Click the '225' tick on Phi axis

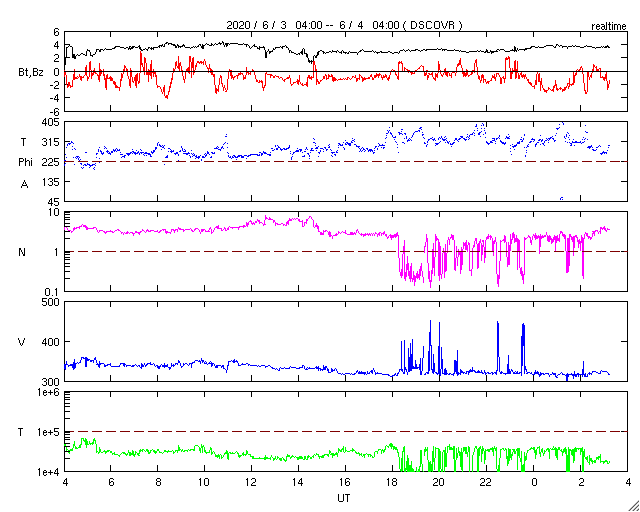click(51, 163)
